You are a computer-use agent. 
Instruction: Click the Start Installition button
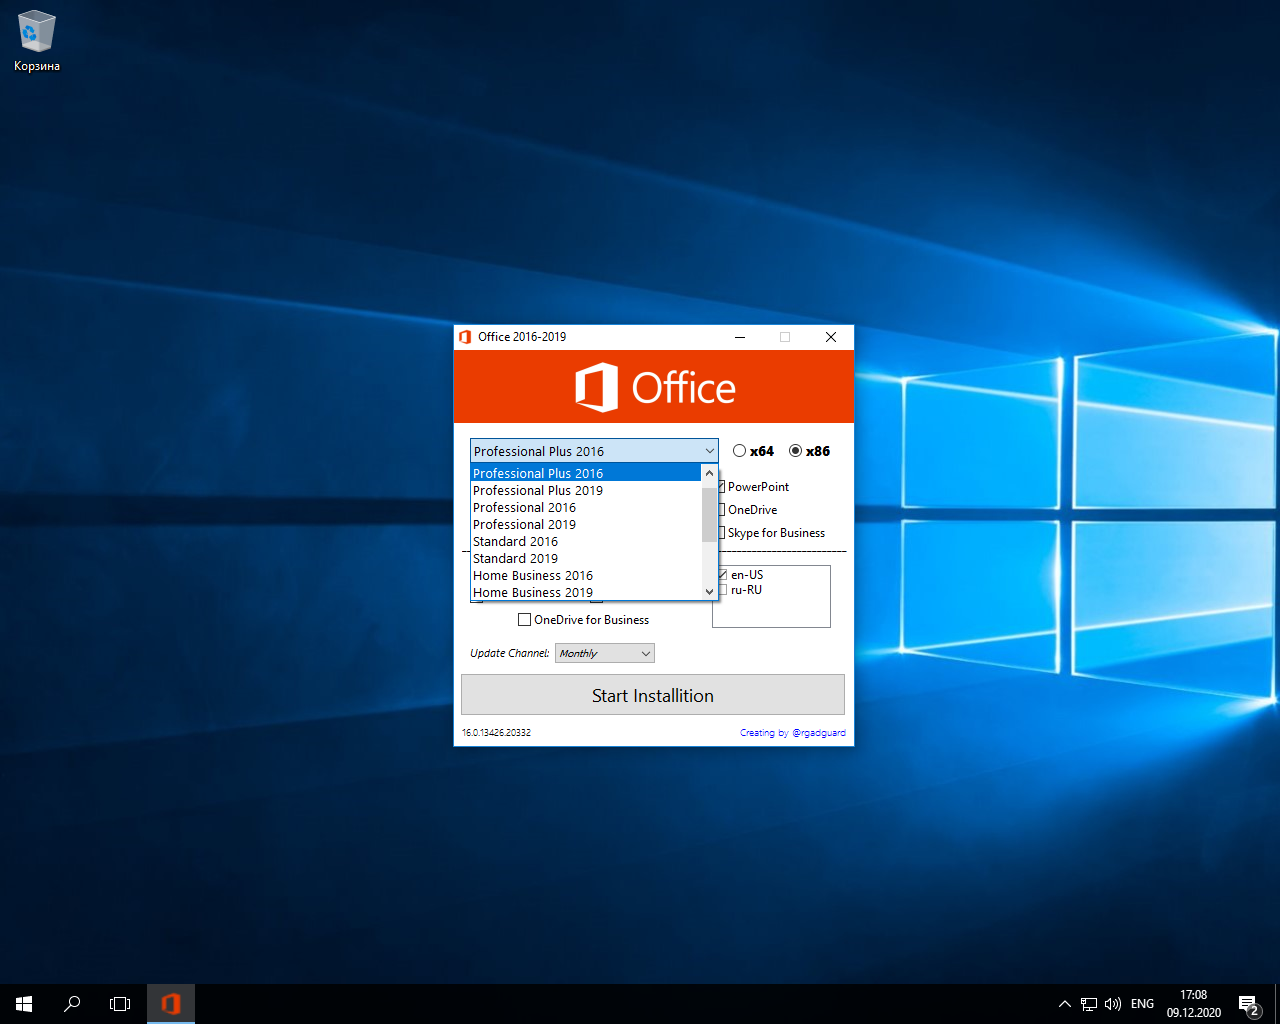click(x=653, y=695)
